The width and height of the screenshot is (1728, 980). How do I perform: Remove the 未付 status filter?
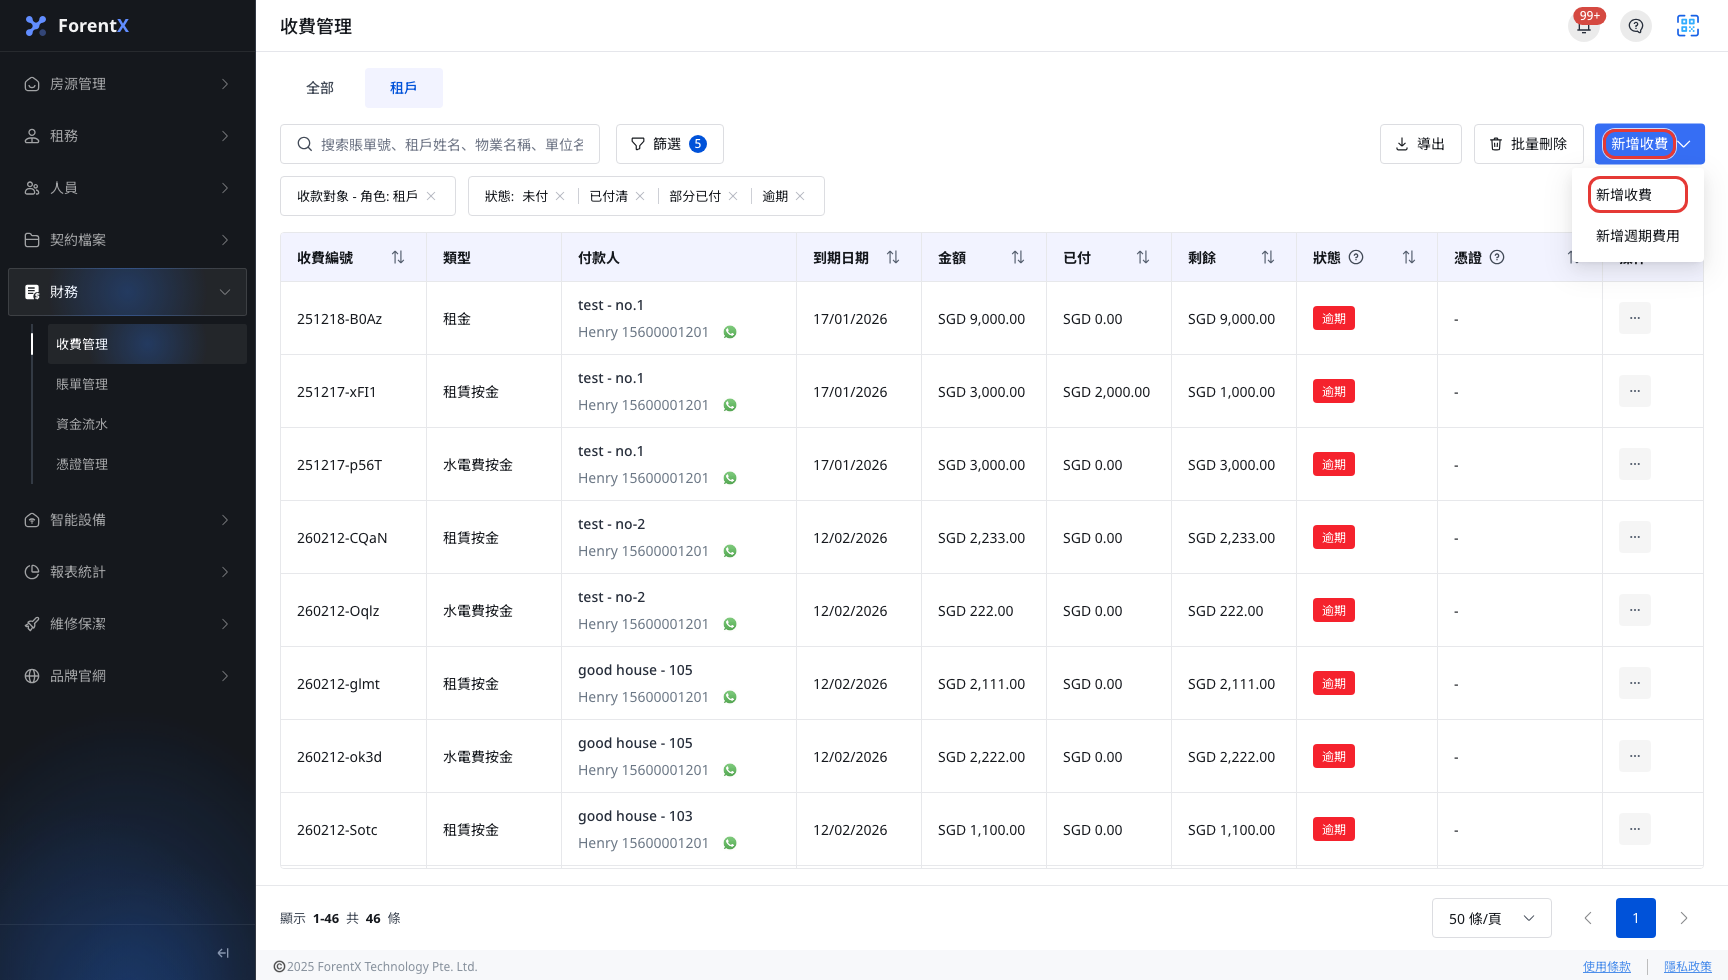(x=560, y=196)
